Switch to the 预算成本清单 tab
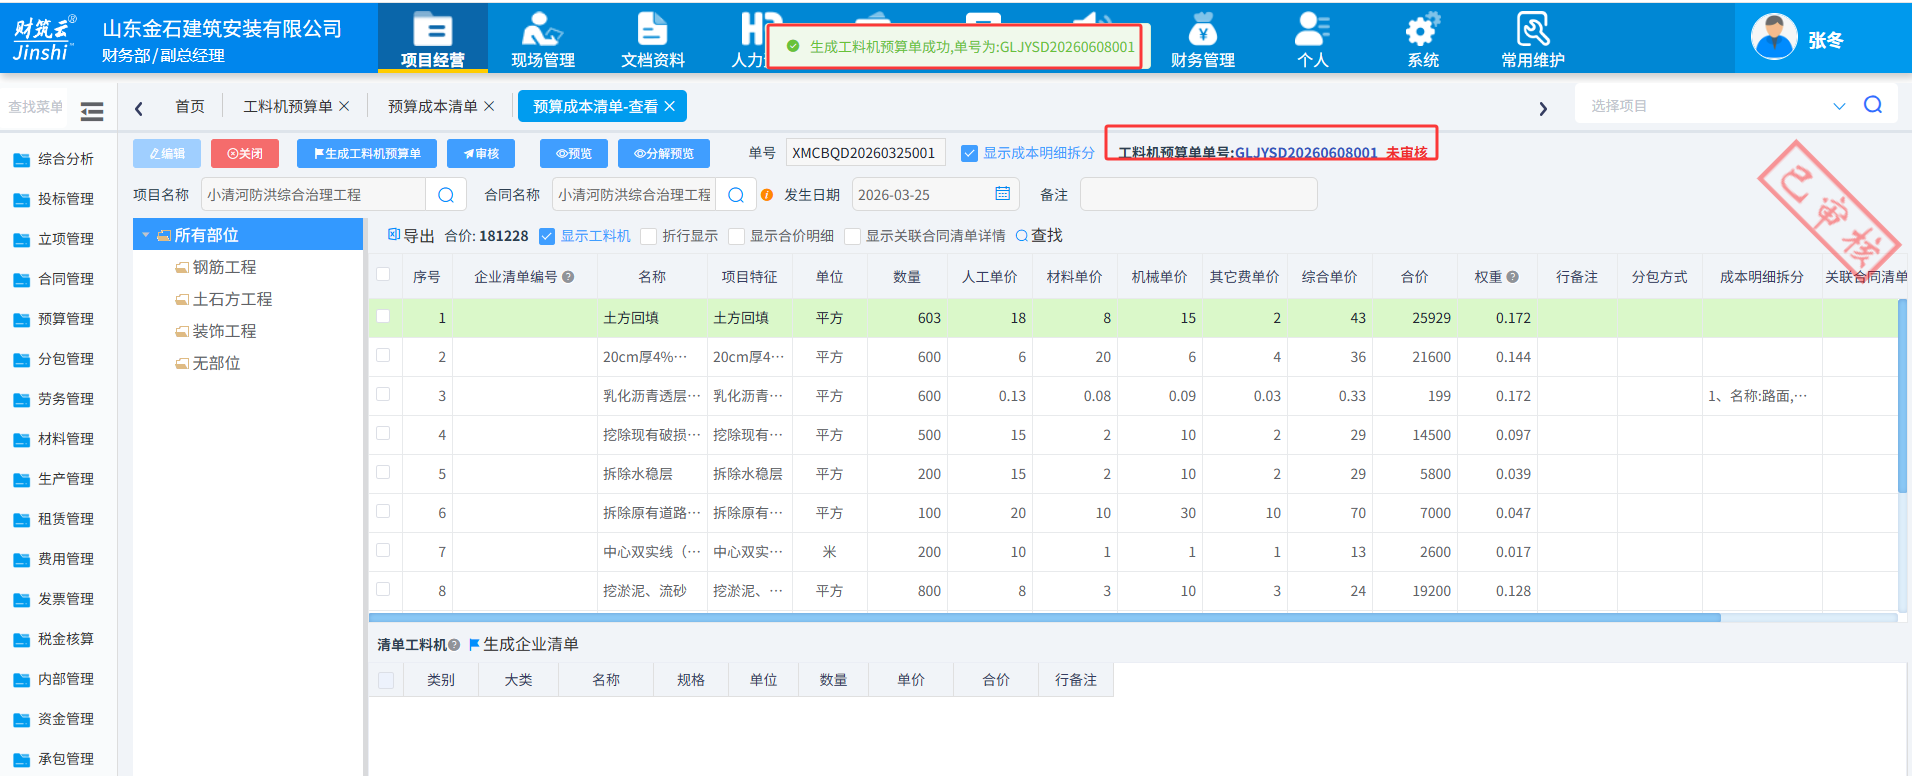Image resolution: width=1912 pixels, height=776 pixels. point(433,106)
